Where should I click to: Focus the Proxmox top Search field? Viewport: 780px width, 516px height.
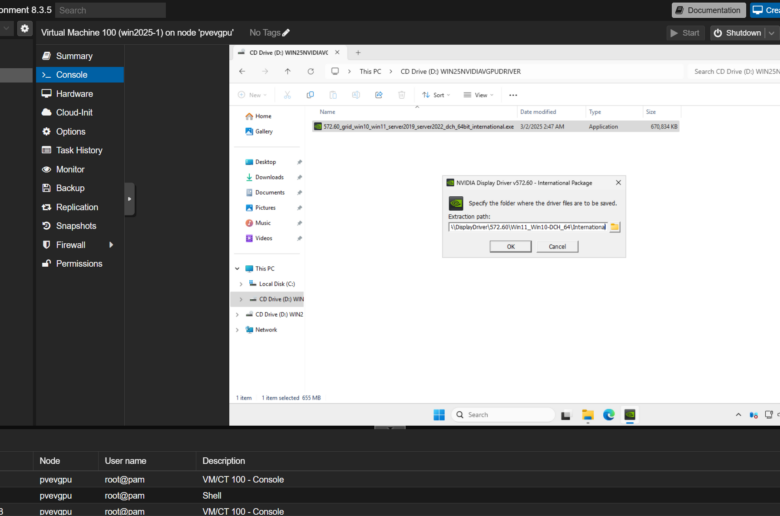coord(110,10)
